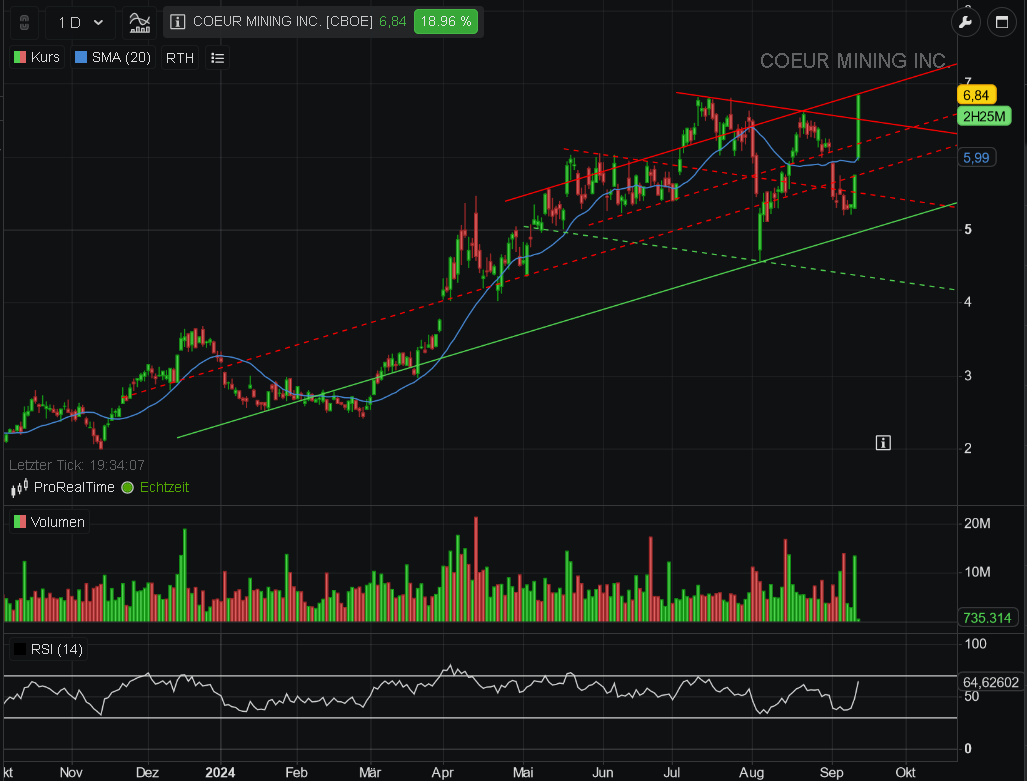Click the 64,62602 RSI value label
The image size is (1027, 781).
(990, 683)
